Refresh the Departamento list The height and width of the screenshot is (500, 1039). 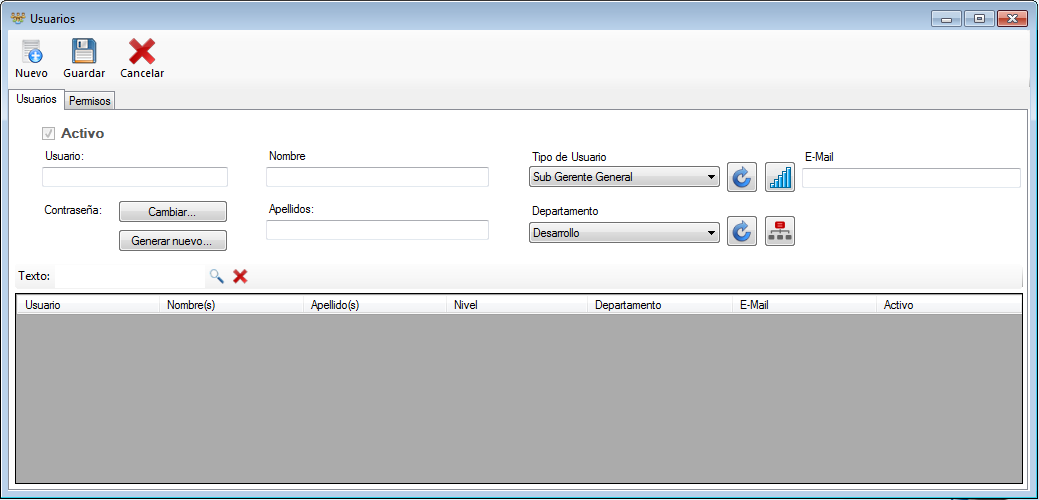point(742,231)
